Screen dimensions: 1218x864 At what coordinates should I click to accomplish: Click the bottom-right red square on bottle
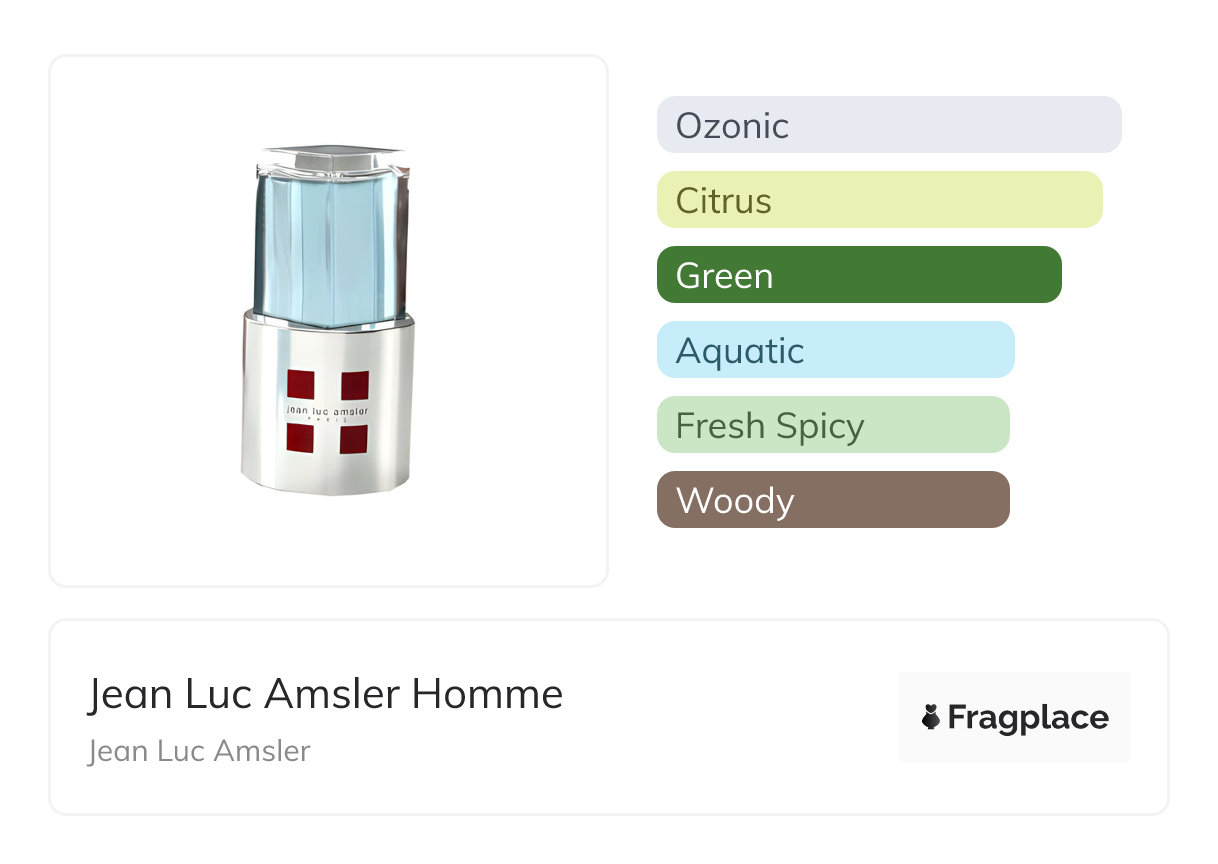coord(355,439)
